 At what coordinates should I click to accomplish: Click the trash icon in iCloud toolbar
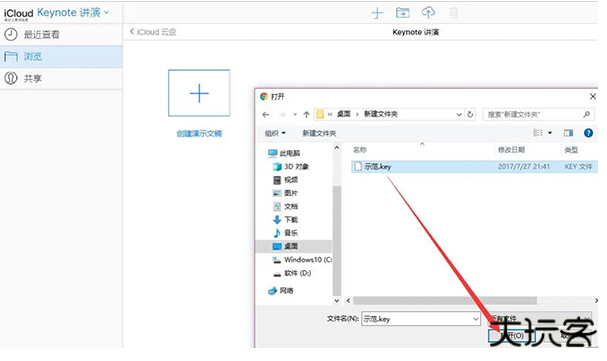pos(454,13)
